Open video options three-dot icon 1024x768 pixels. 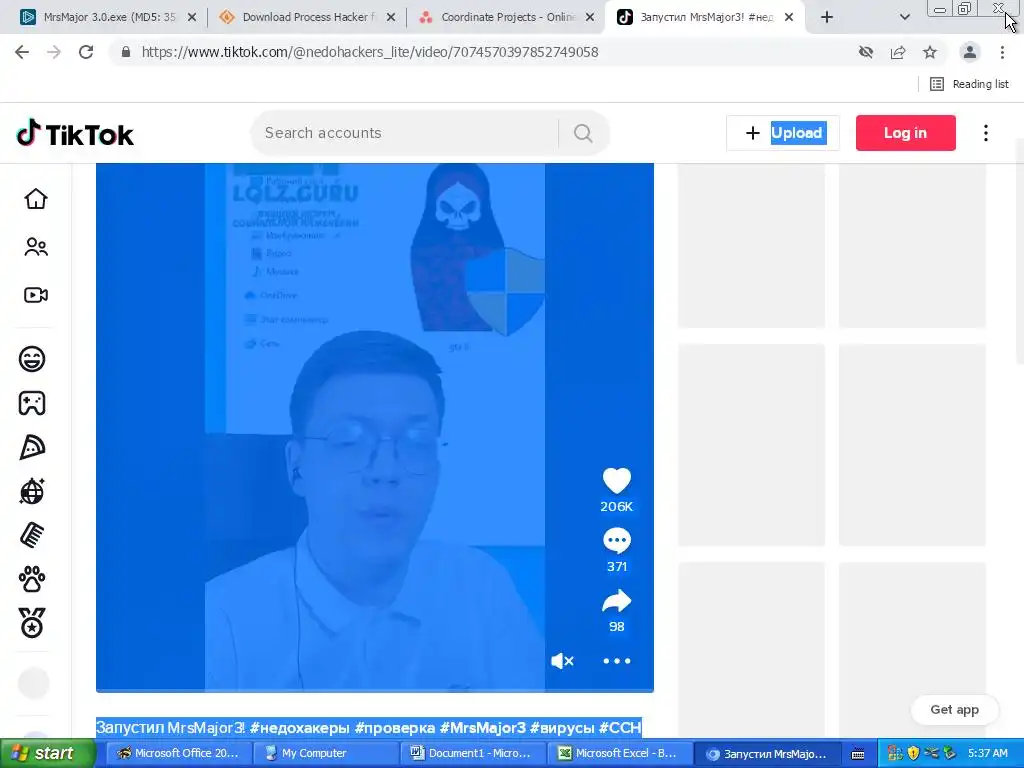[x=616, y=661]
